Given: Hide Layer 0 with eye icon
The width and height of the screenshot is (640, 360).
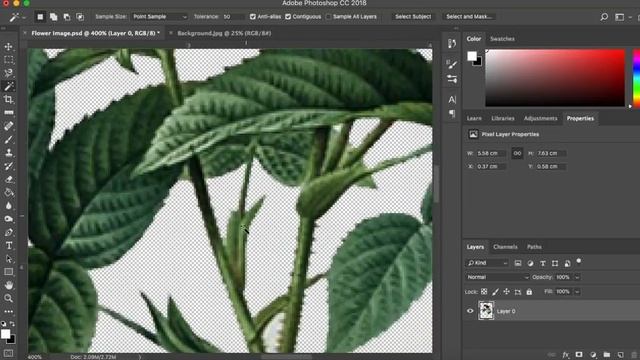Looking at the screenshot, I should [x=470, y=311].
